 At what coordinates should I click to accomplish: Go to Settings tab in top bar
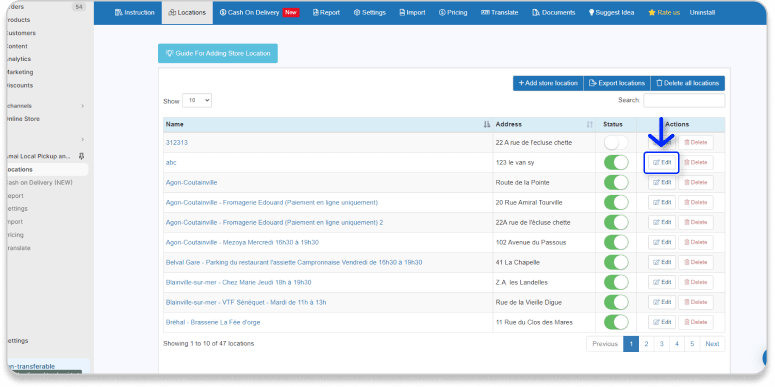coord(369,12)
